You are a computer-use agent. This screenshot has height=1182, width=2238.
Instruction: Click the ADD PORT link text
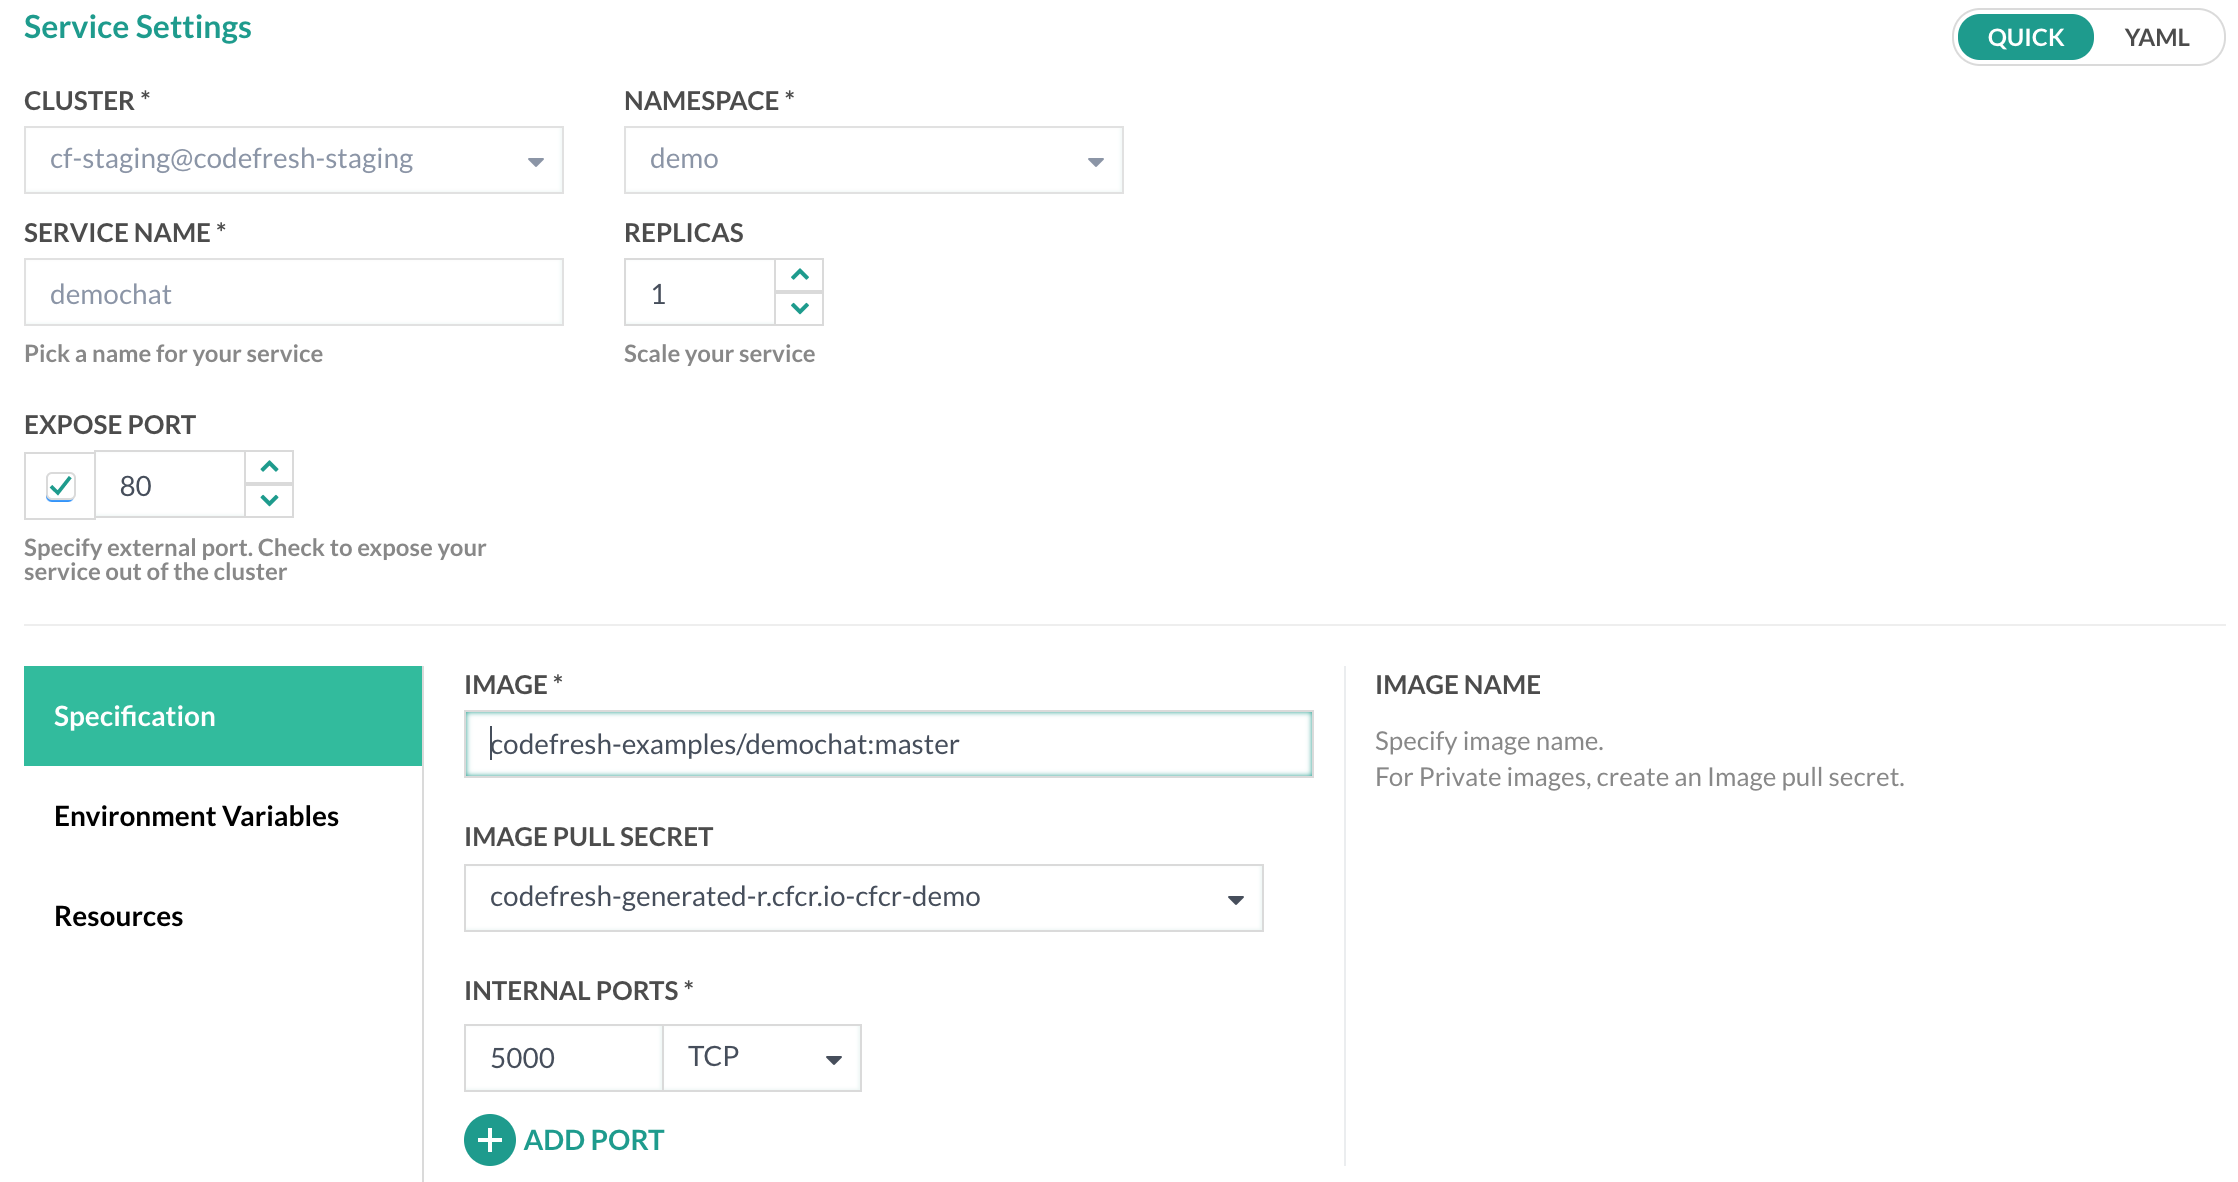[x=593, y=1139]
